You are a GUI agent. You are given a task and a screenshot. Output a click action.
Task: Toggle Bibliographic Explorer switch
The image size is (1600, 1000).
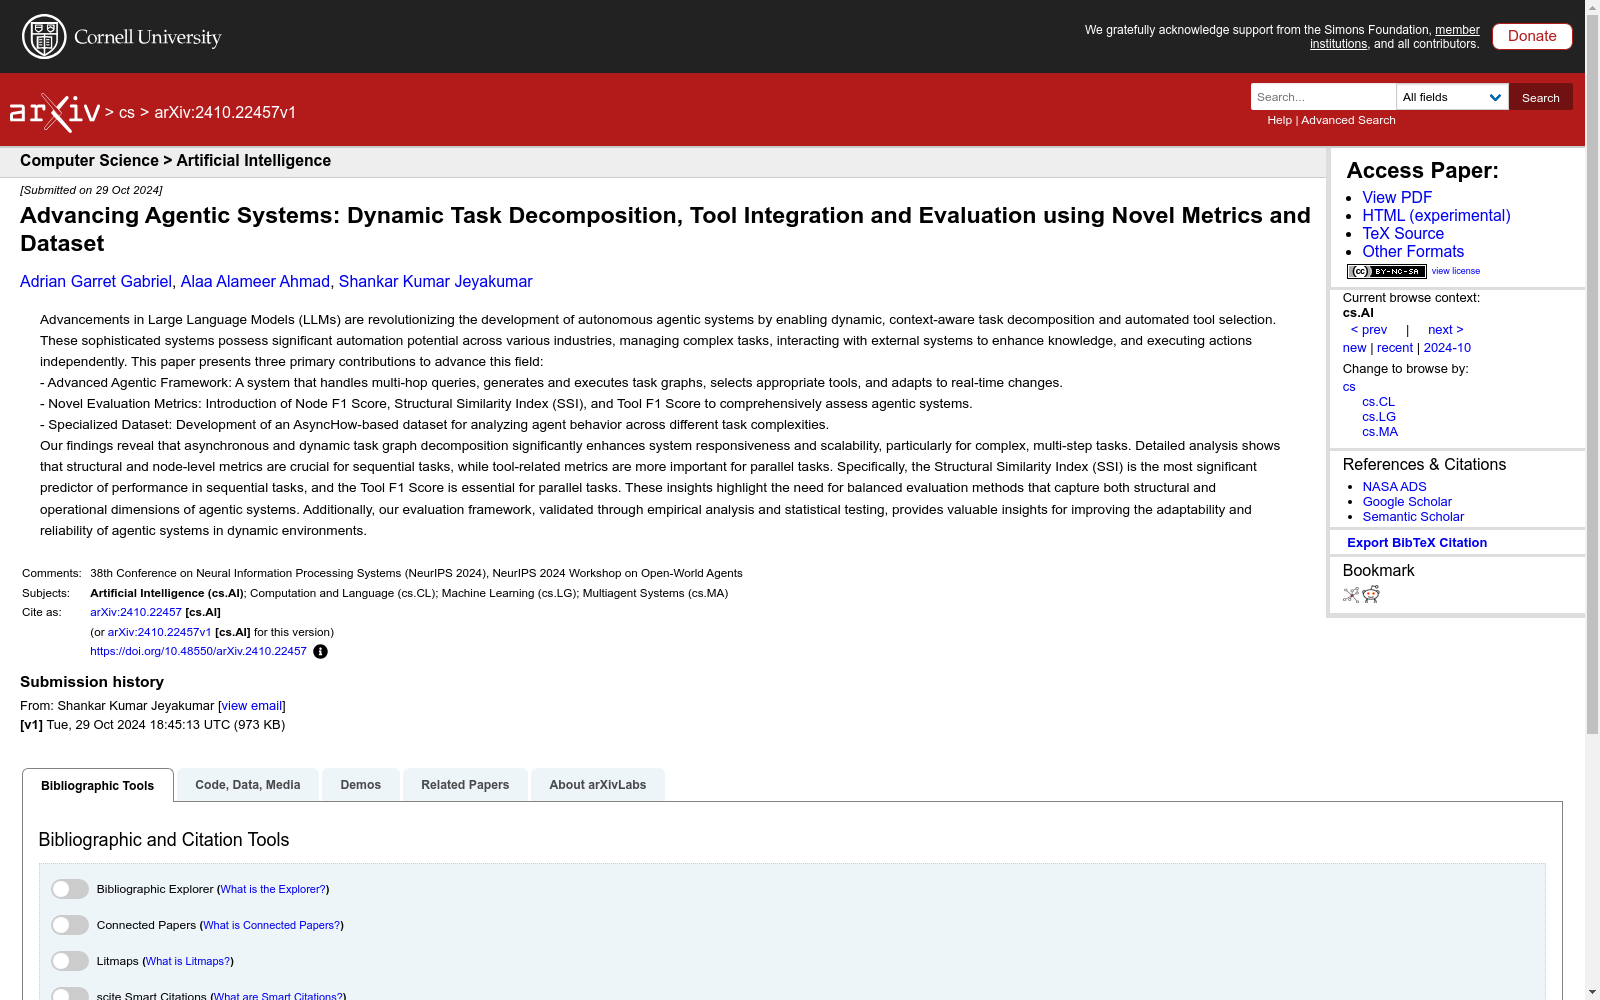pos(70,889)
